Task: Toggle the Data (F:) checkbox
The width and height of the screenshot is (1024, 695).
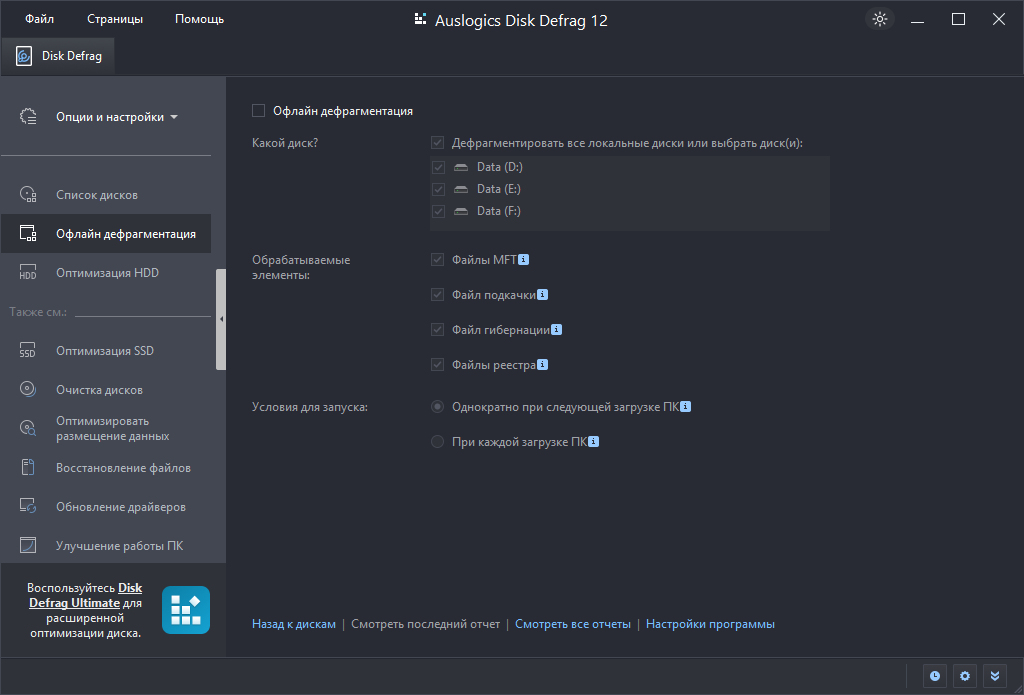Action: pyautogui.click(x=438, y=212)
